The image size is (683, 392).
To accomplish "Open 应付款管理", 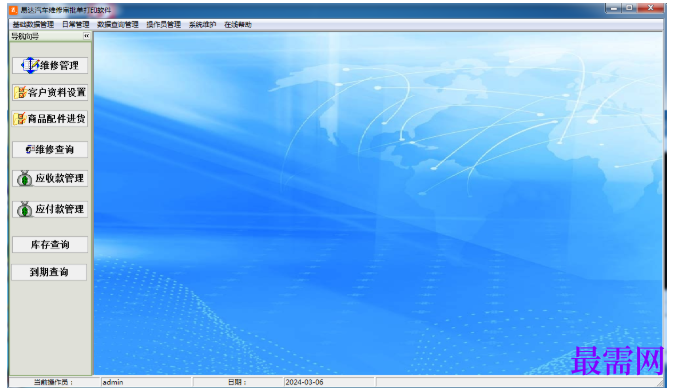I will [x=50, y=209].
